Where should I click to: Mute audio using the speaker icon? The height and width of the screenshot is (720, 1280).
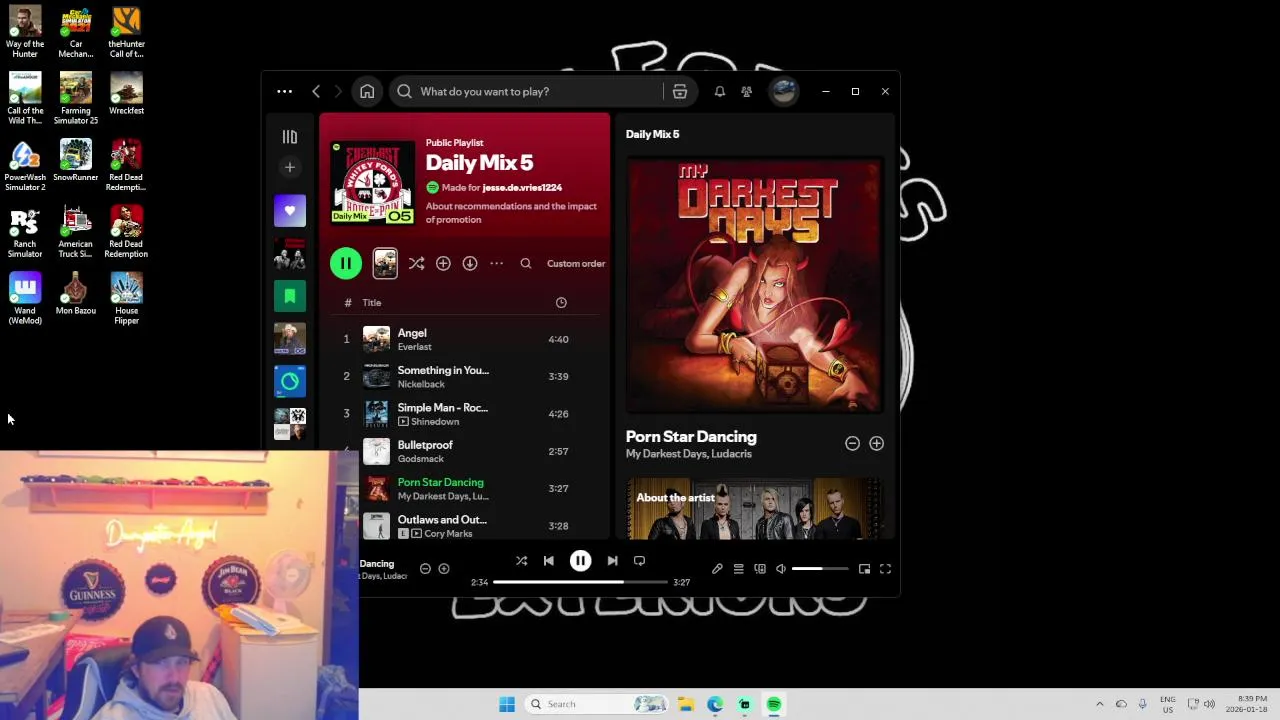click(x=781, y=569)
